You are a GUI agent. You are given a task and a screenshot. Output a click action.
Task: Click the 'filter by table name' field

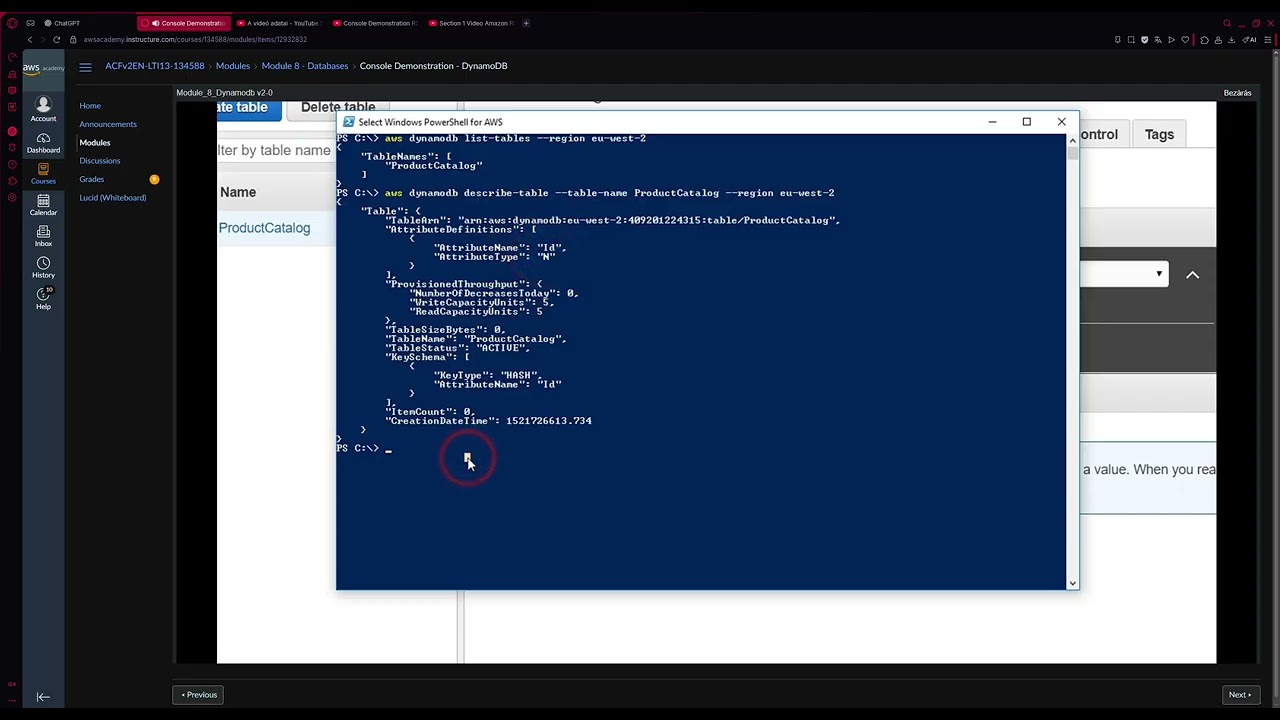276,150
